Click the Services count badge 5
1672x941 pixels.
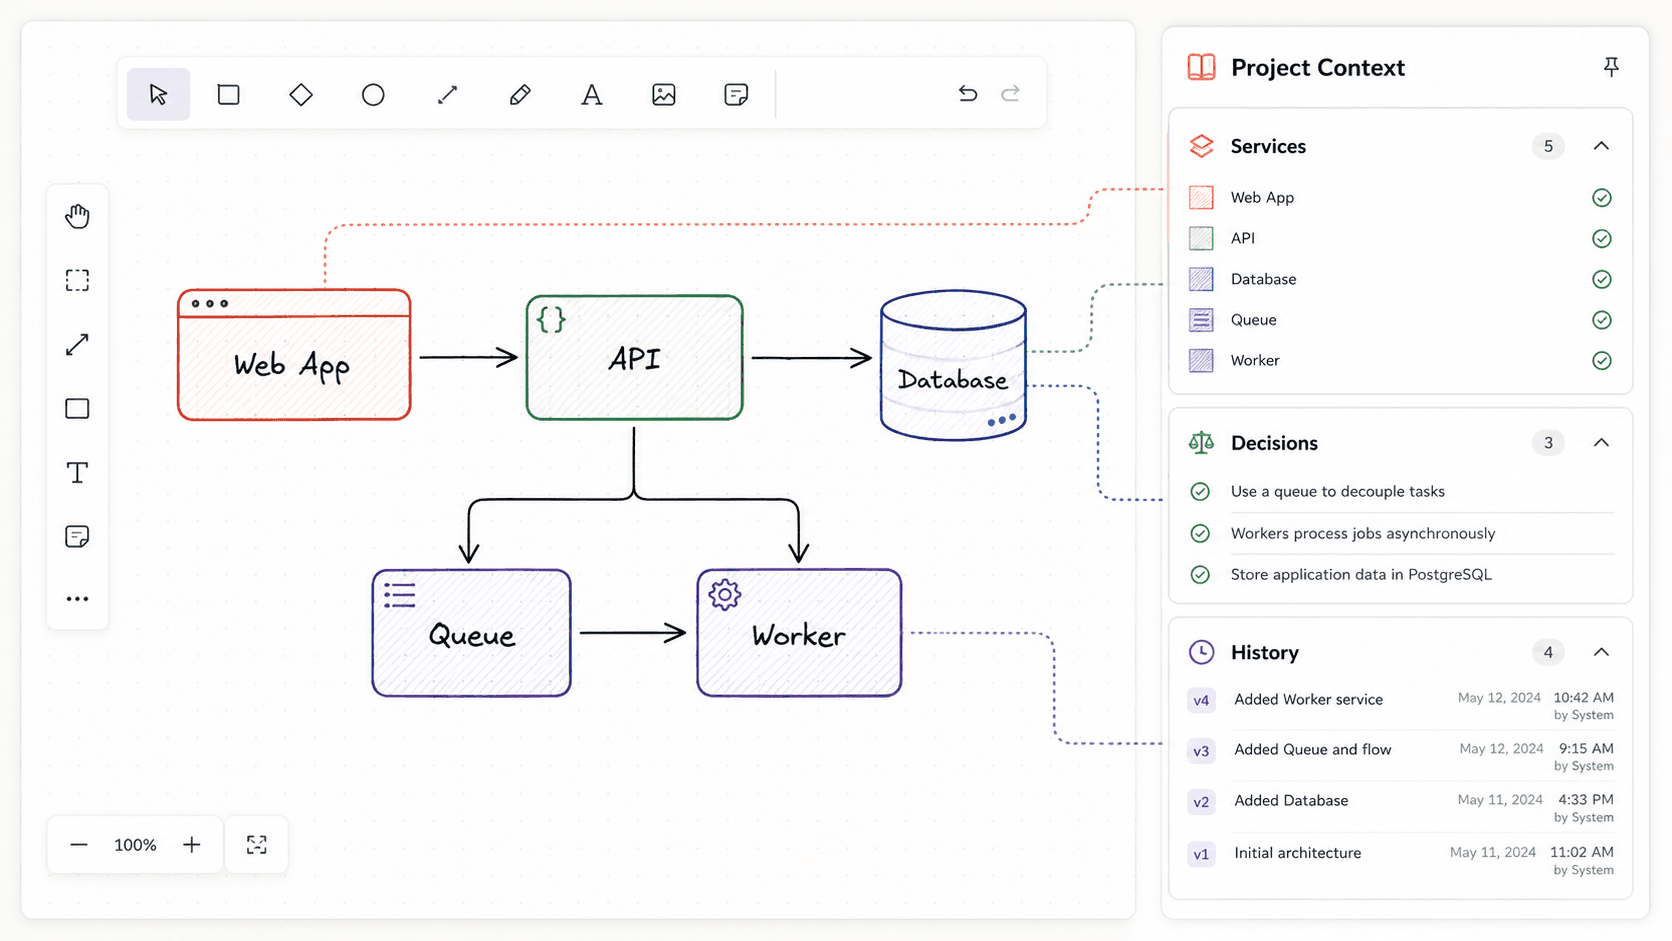click(1548, 146)
